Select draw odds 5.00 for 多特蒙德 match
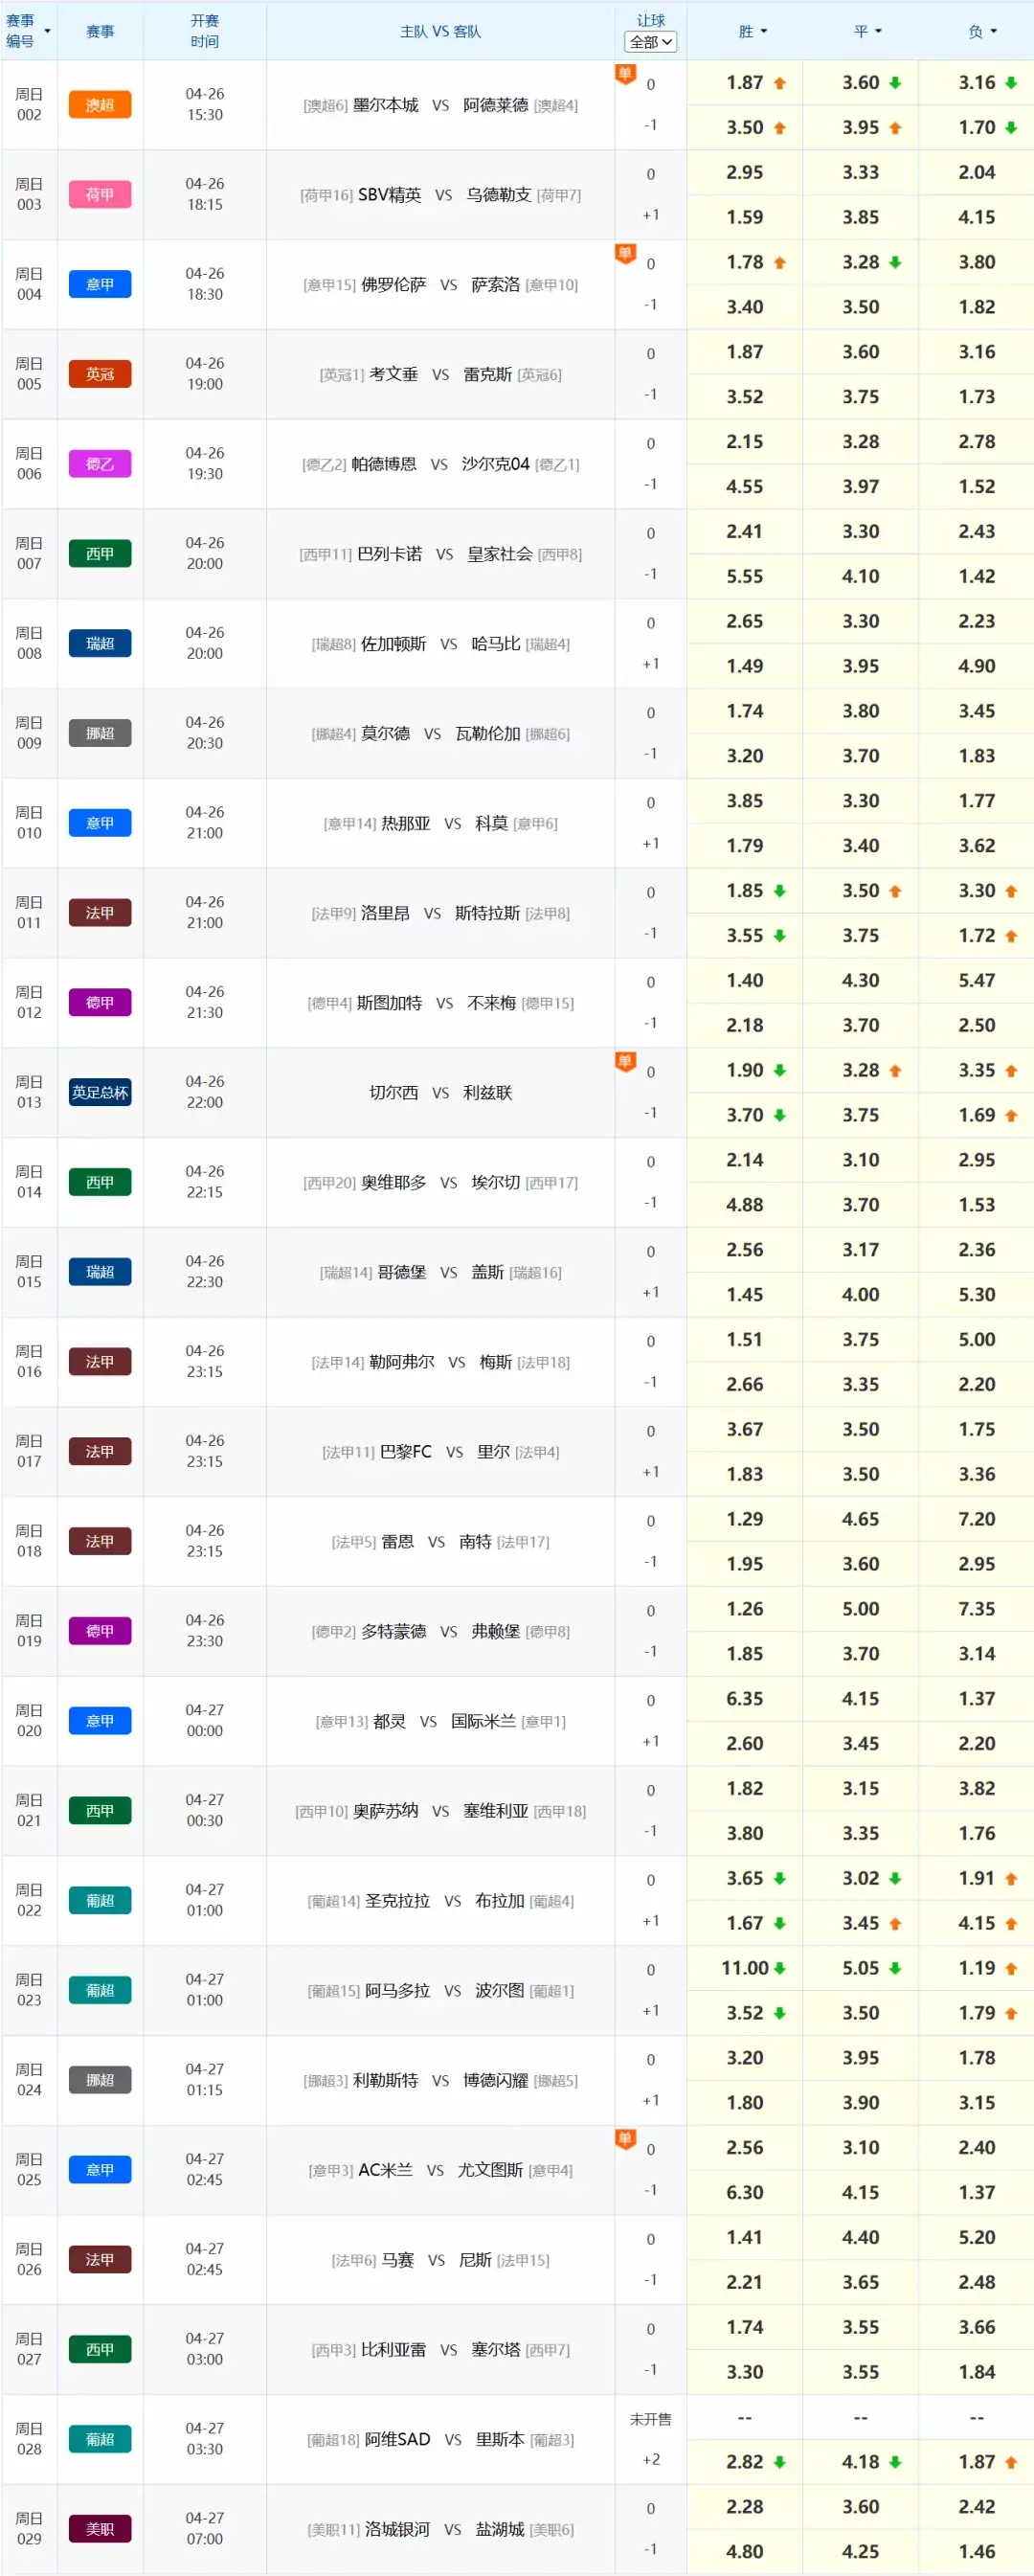The image size is (1034, 2576). 860,1609
